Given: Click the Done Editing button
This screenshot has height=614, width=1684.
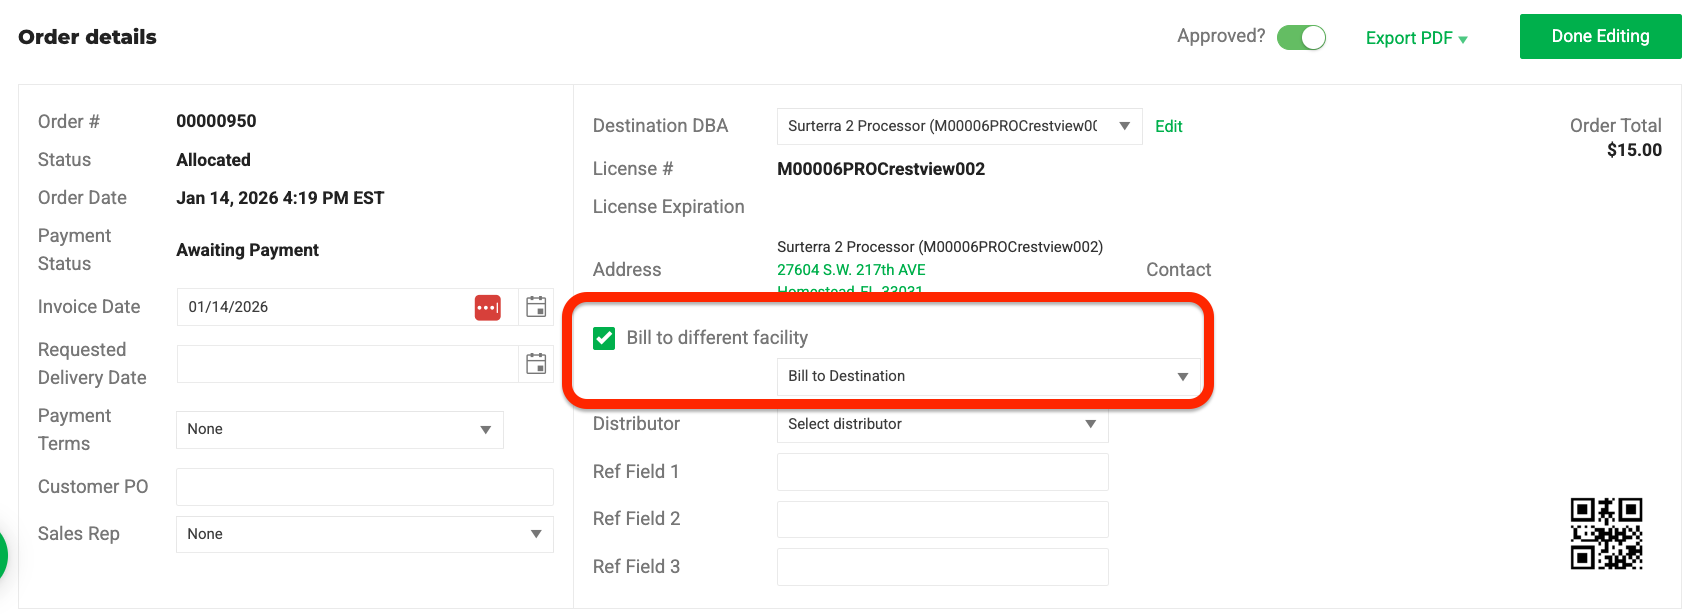Looking at the screenshot, I should tap(1600, 36).
